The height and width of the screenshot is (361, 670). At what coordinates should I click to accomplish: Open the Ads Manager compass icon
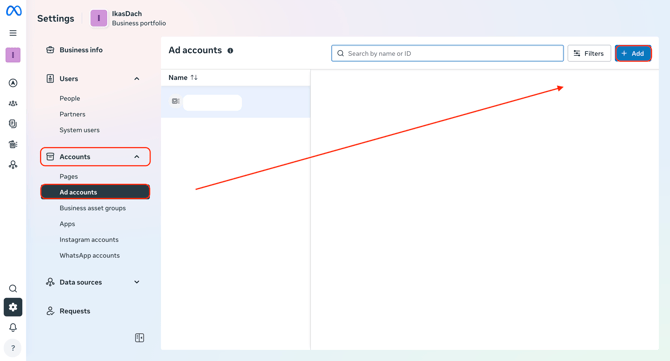coord(13,83)
